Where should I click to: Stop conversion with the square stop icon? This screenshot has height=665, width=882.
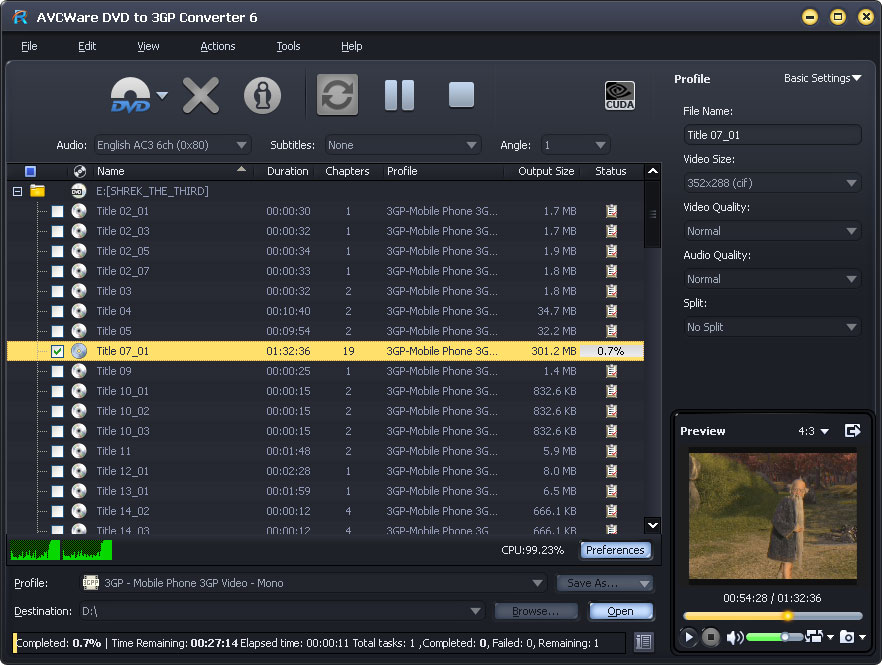point(461,95)
